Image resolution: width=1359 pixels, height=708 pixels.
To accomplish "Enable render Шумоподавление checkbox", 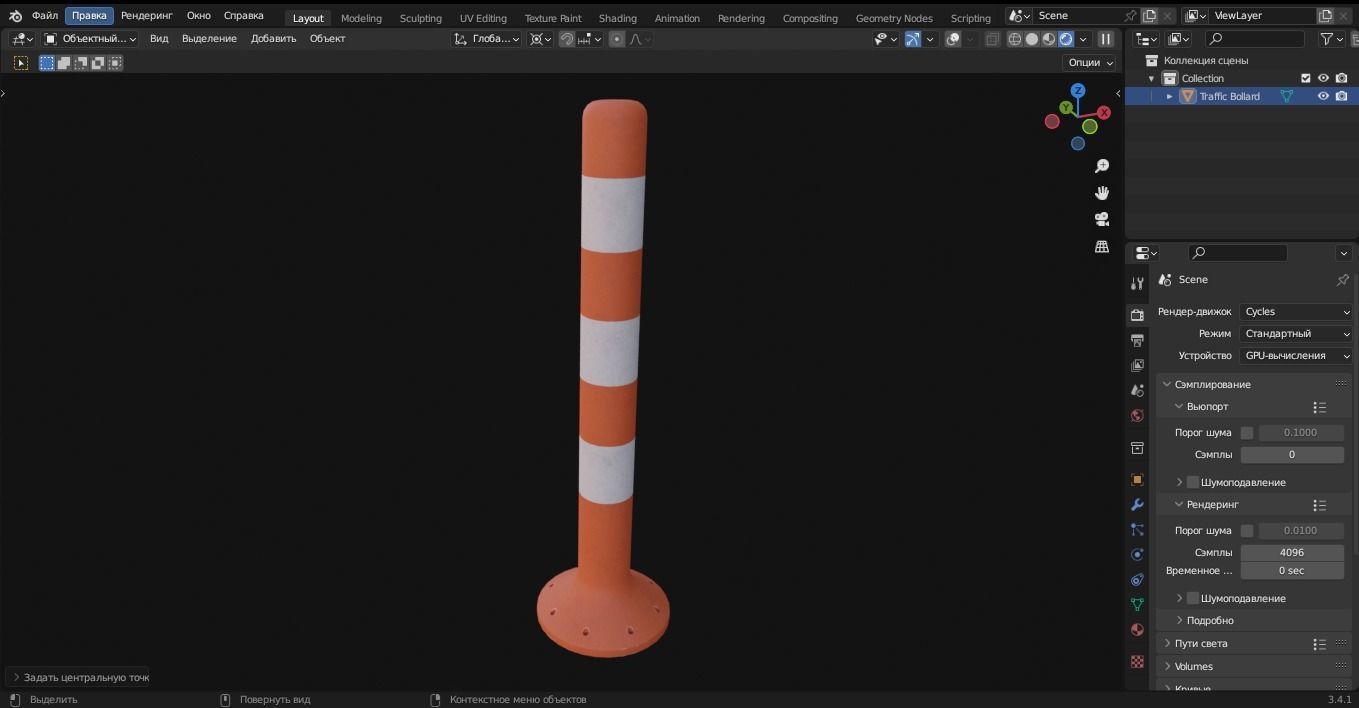I will coord(1193,598).
